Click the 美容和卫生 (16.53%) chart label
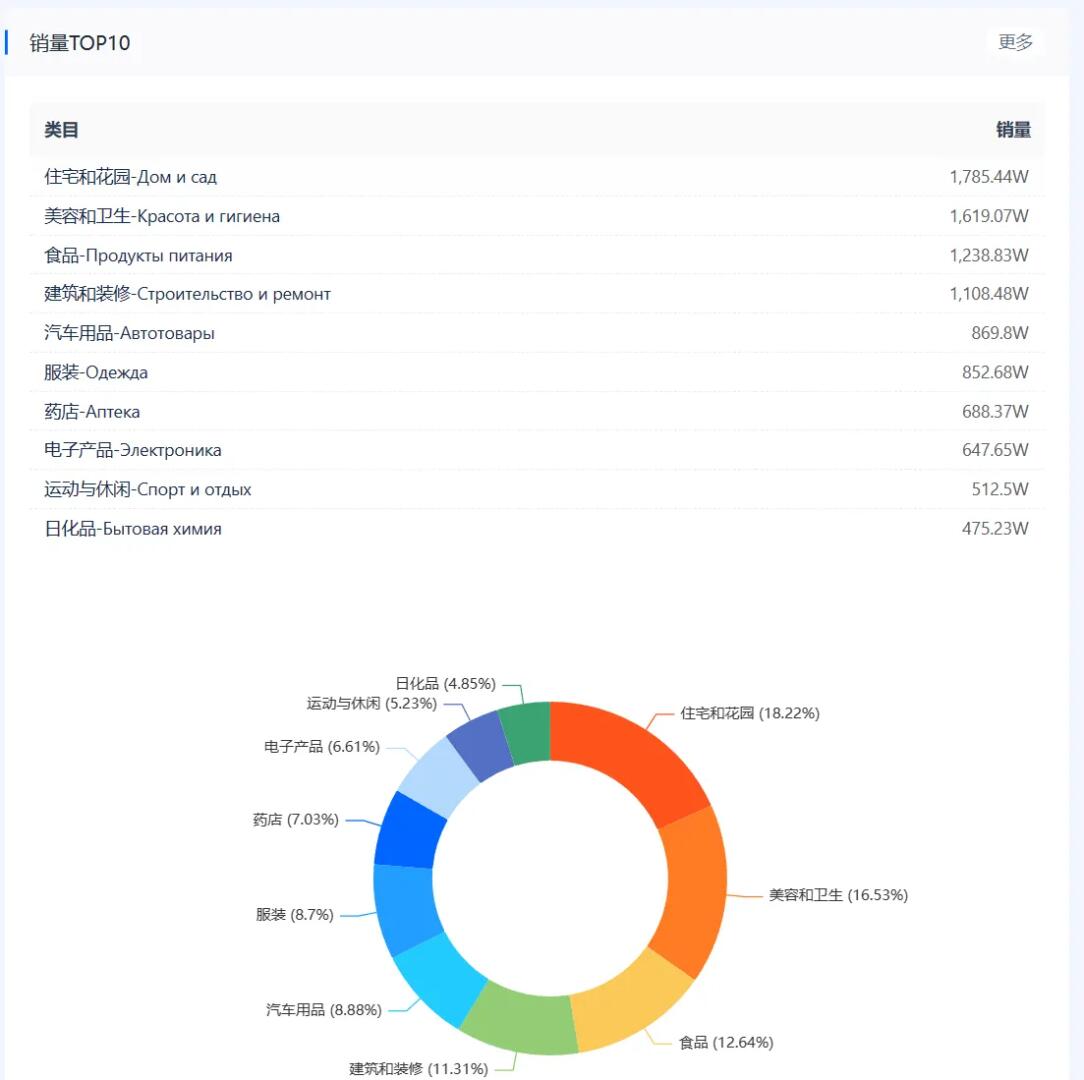 tap(839, 895)
